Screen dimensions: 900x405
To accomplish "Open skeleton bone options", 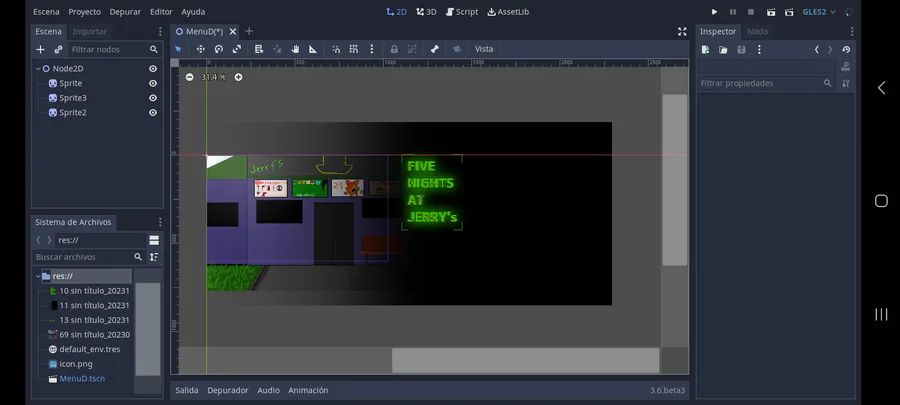I will [x=435, y=49].
